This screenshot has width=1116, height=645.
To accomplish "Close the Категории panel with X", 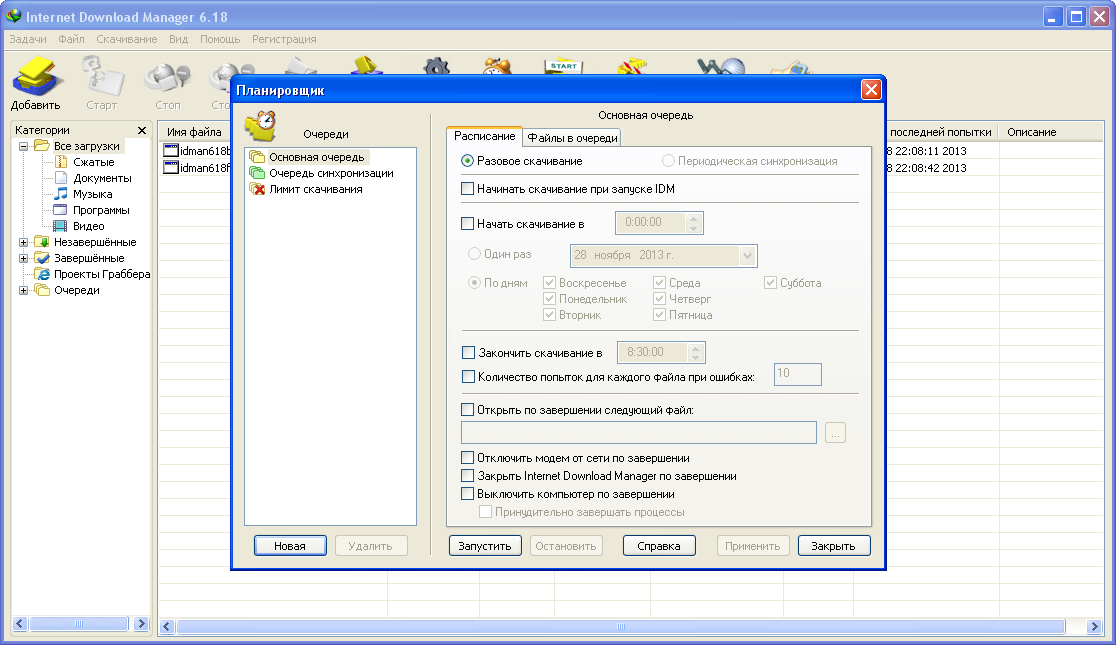I will [x=142, y=130].
